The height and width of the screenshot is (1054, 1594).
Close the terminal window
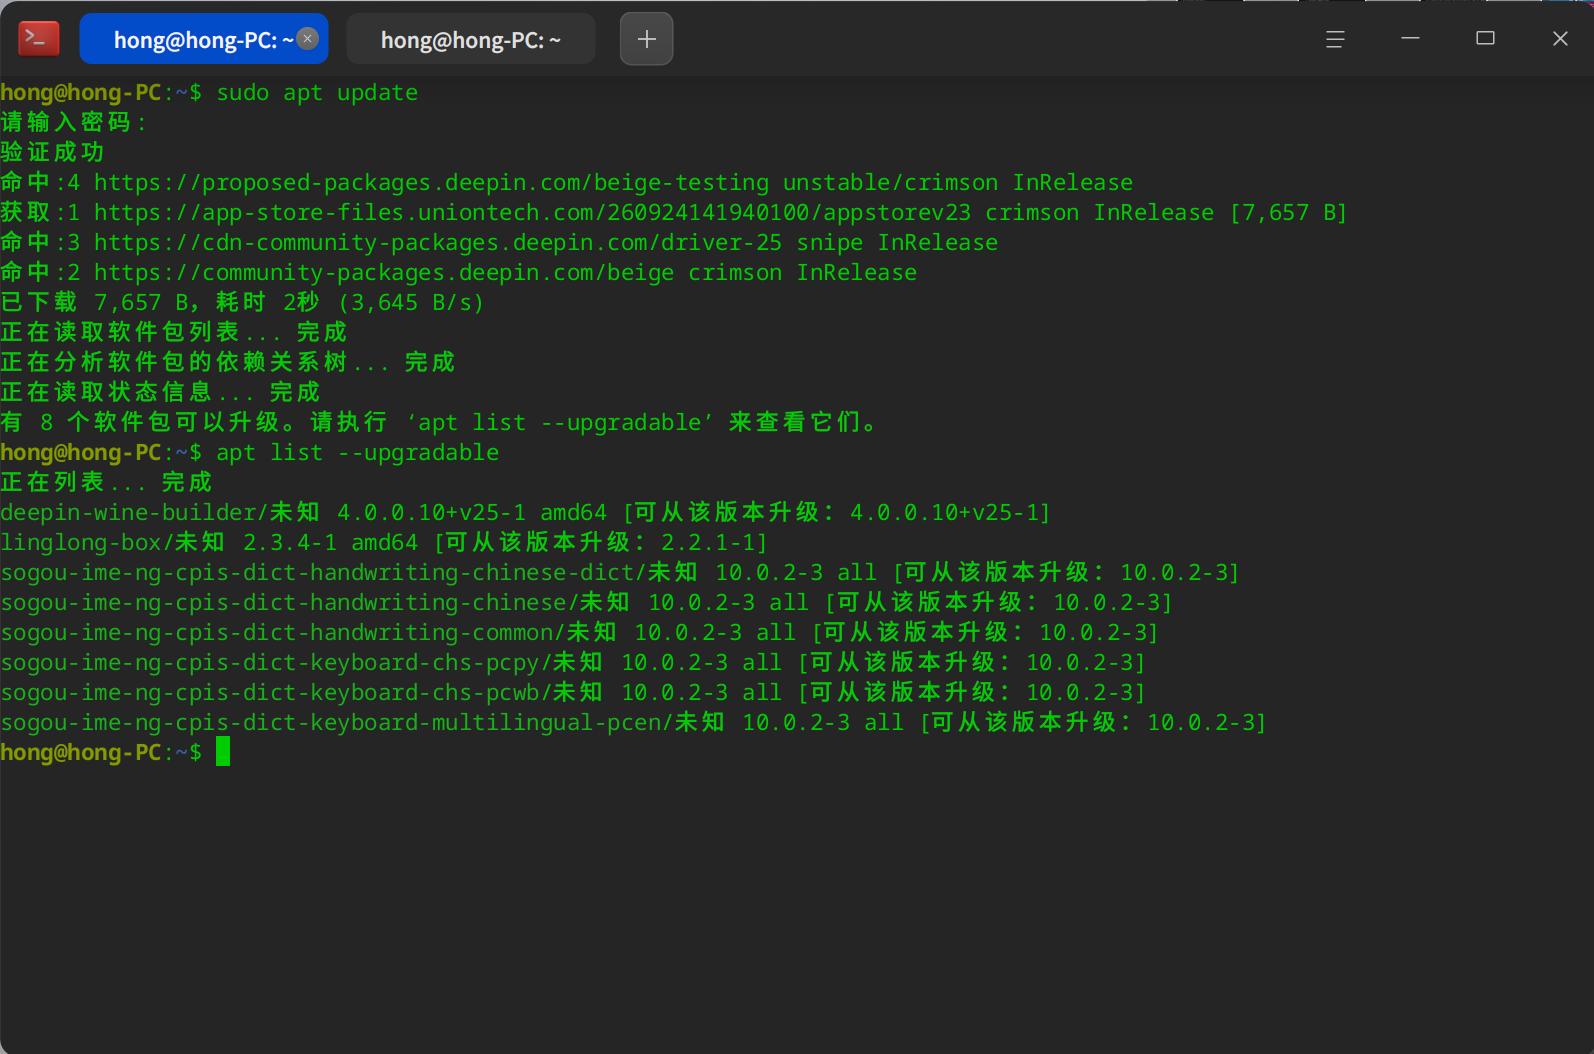click(1560, 39)
